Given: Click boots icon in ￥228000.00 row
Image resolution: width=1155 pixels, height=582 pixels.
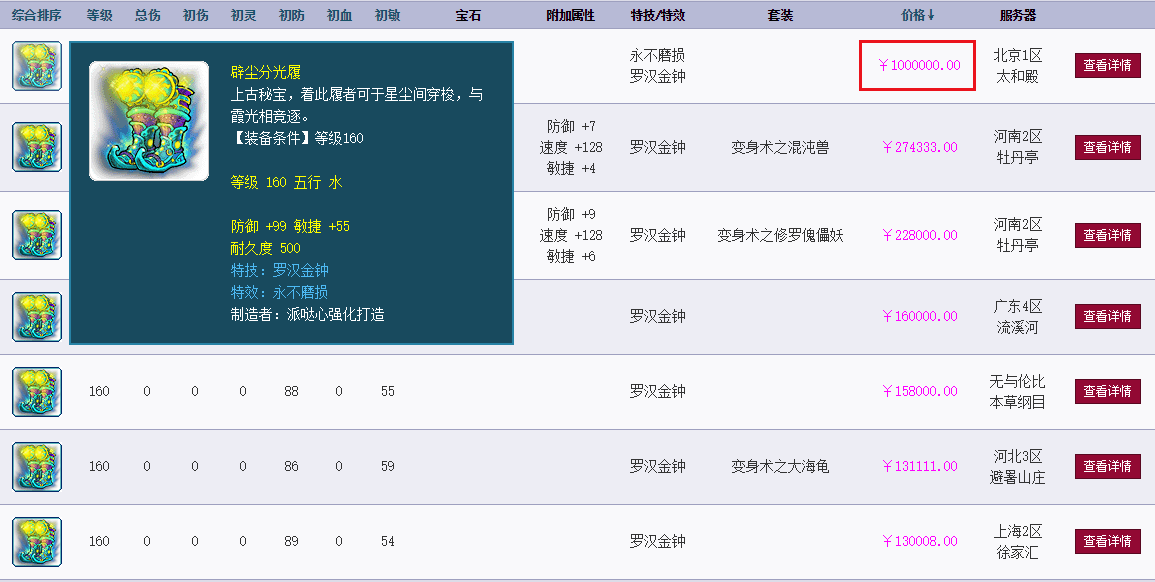Looking at the screenshot, I should tap(37, 235).
